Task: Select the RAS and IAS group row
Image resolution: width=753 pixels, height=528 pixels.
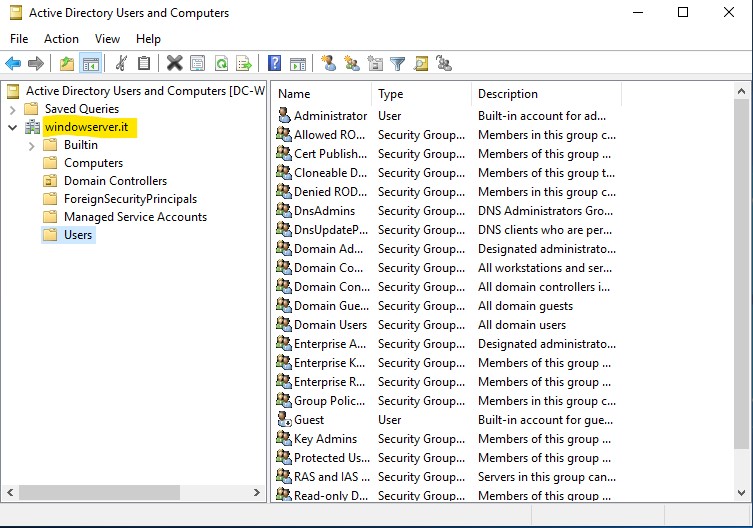Action: (x=447, y=477)
